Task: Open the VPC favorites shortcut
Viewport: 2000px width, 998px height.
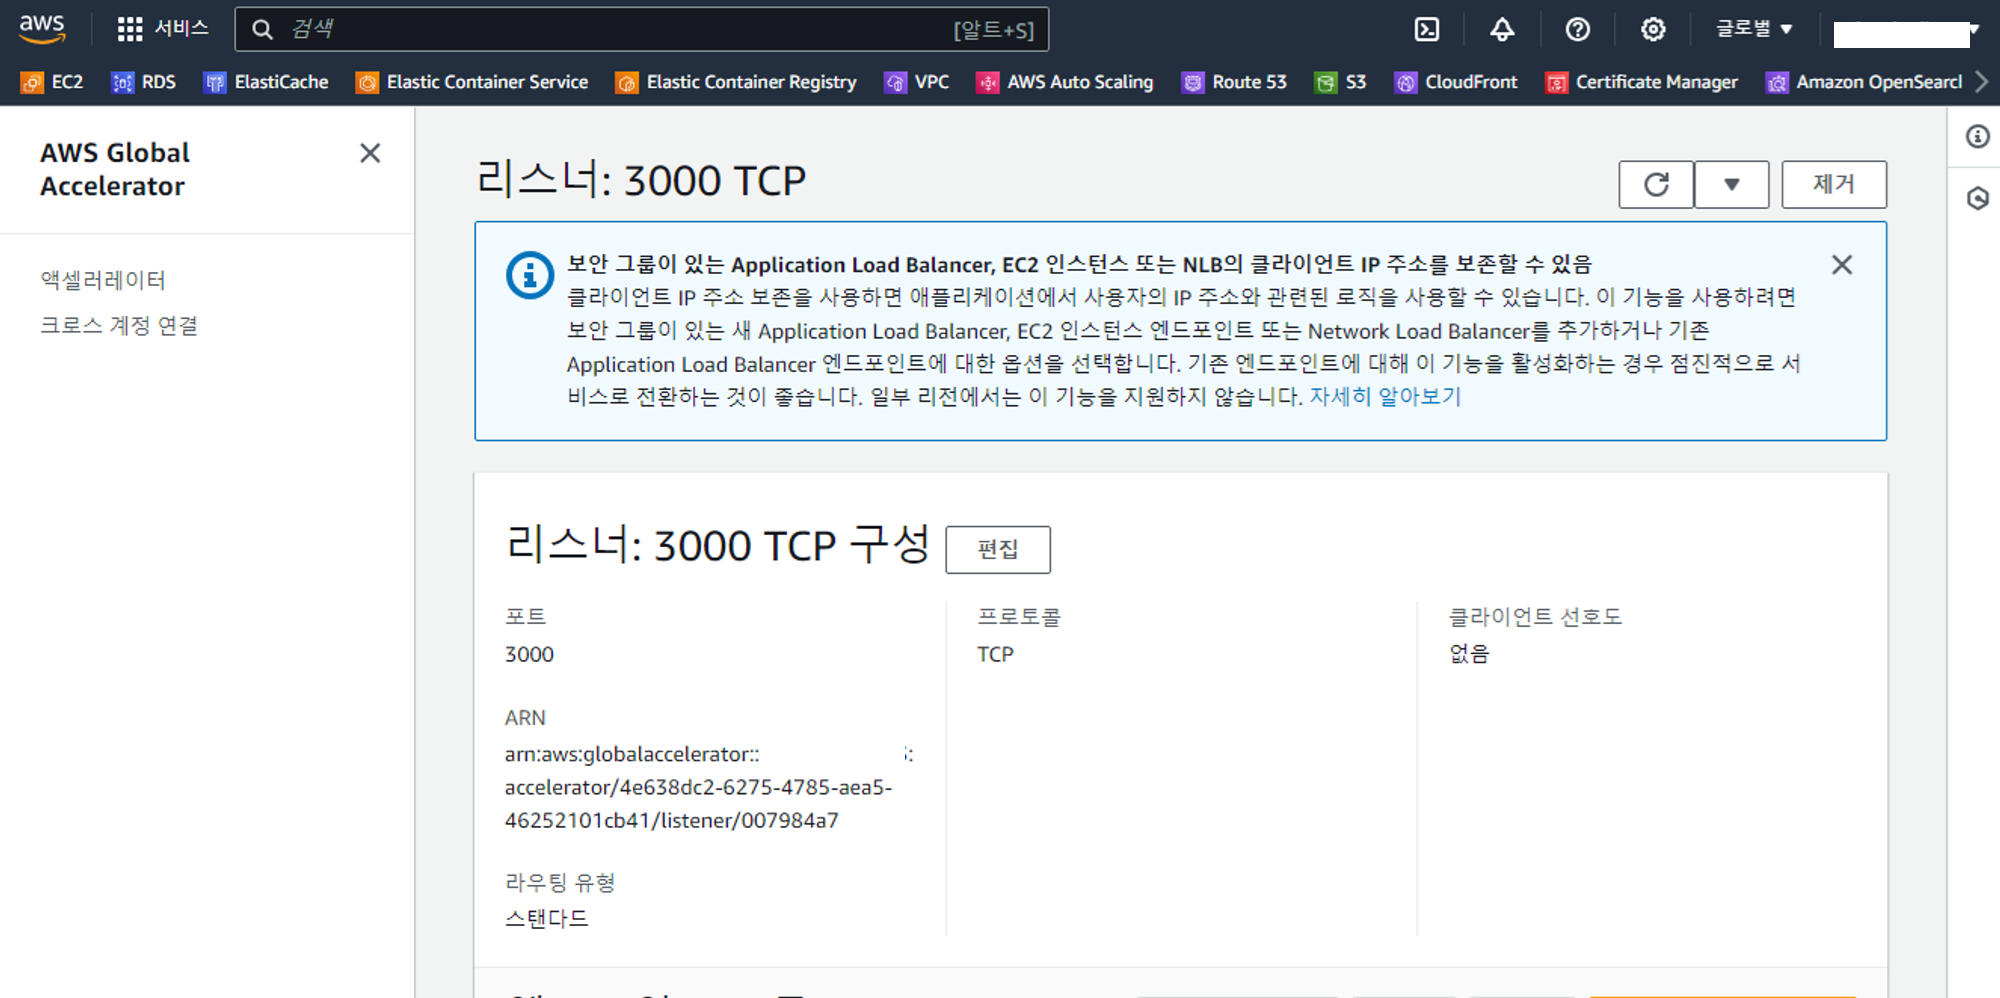Action: (917, 82)
